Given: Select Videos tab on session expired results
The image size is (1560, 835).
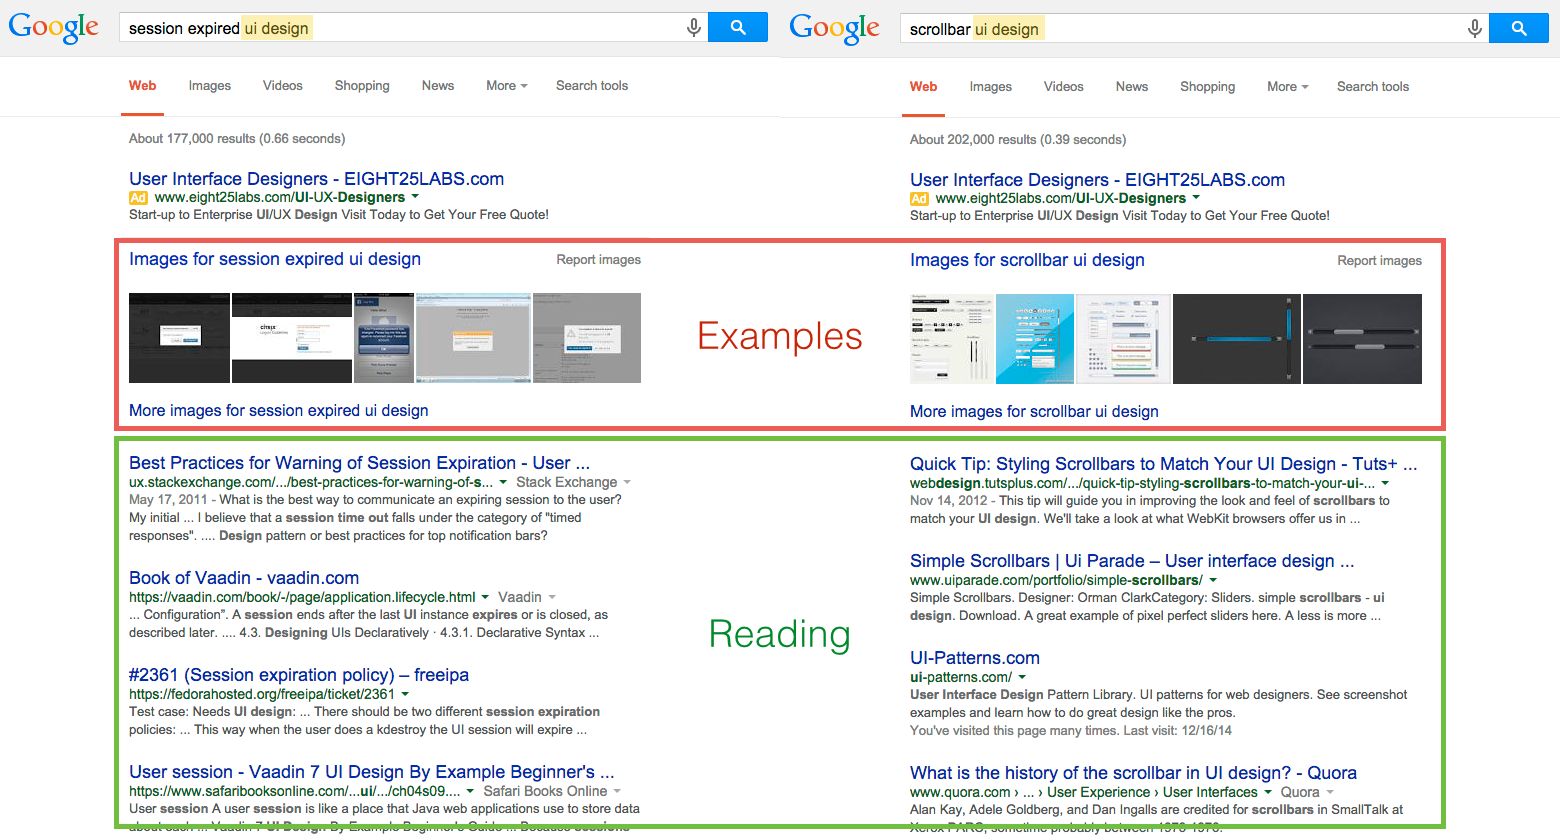Looking at the screenshot, I should pyautogui.click(x=283, y=86).
